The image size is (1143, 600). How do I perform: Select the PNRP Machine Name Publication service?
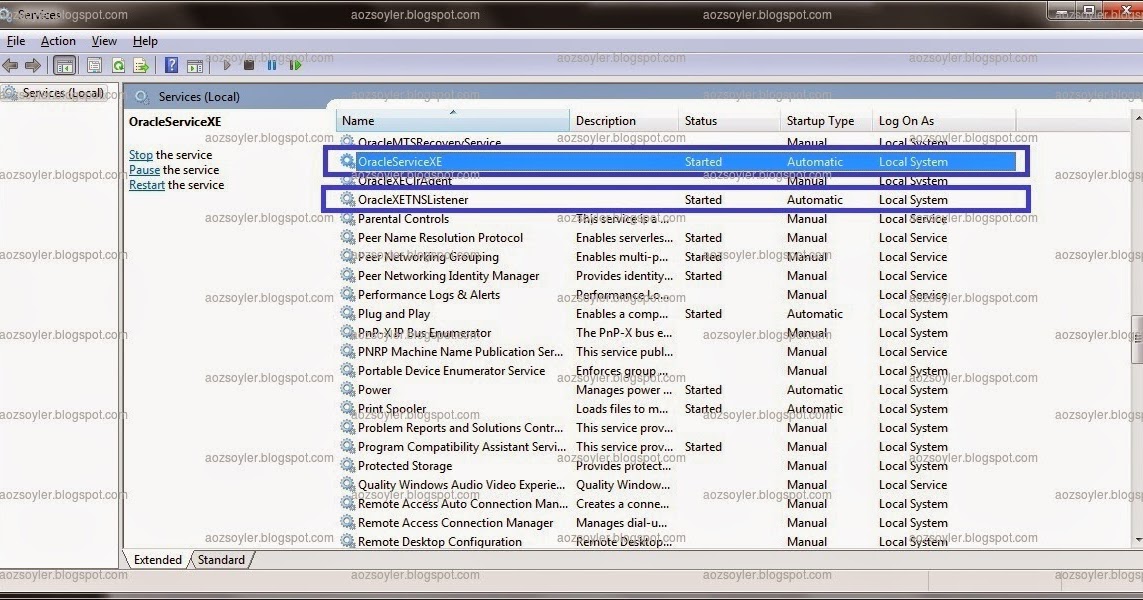(x=460, y=351)
